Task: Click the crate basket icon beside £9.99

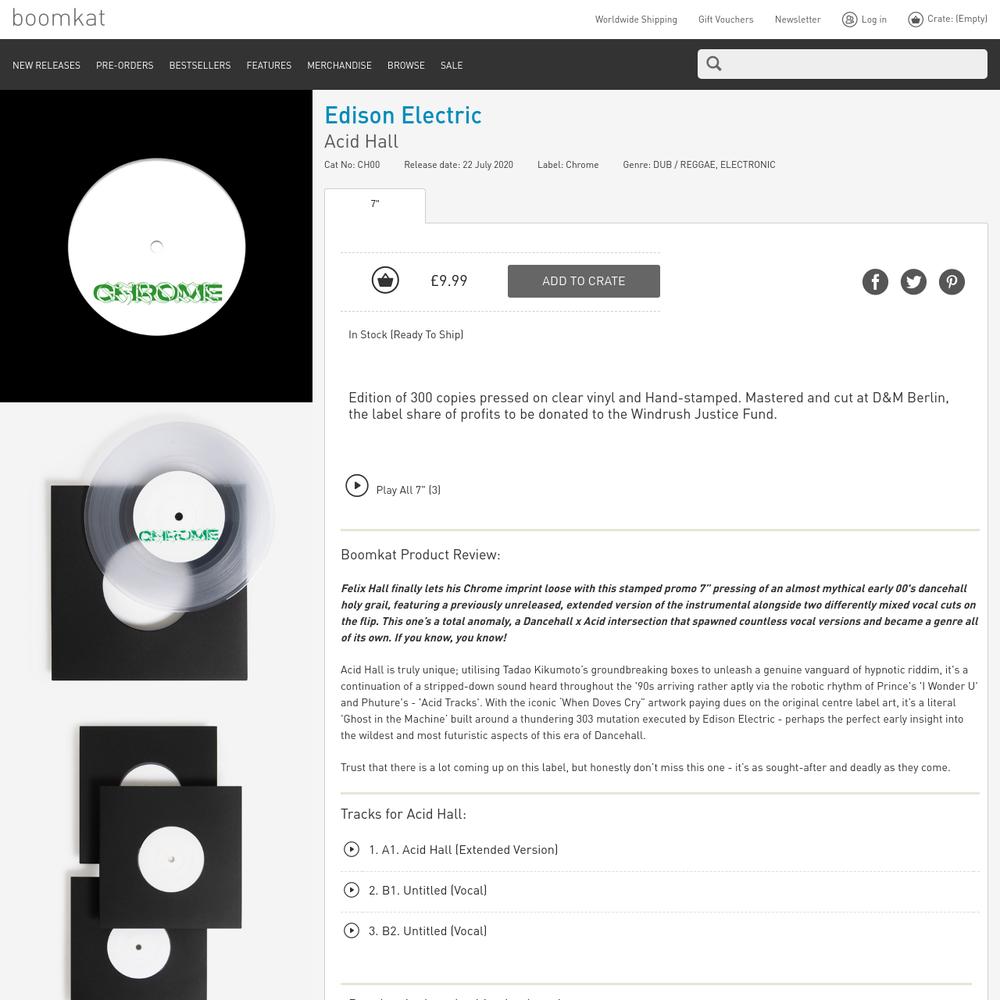Action: pyautogui.click(x=385, y=280)
